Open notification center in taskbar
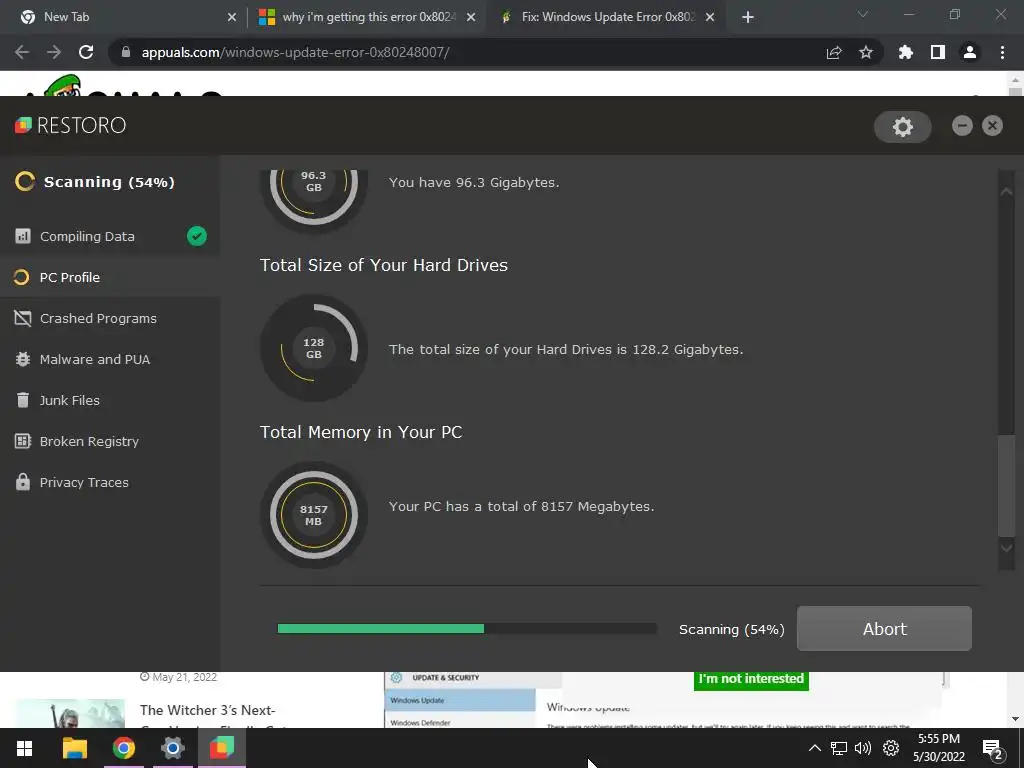Screen dimensions: 1024x768 pyautogui.click(x=993, y=749)
